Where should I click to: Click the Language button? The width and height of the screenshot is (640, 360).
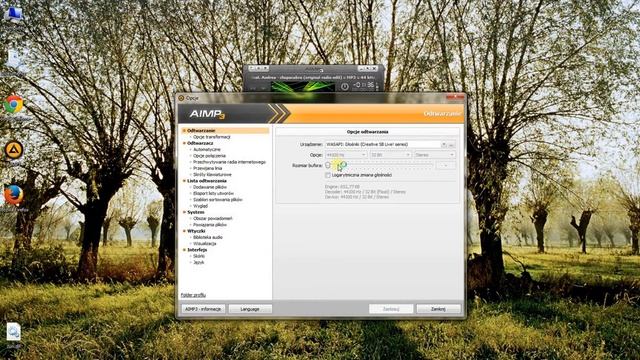[250, 309]
